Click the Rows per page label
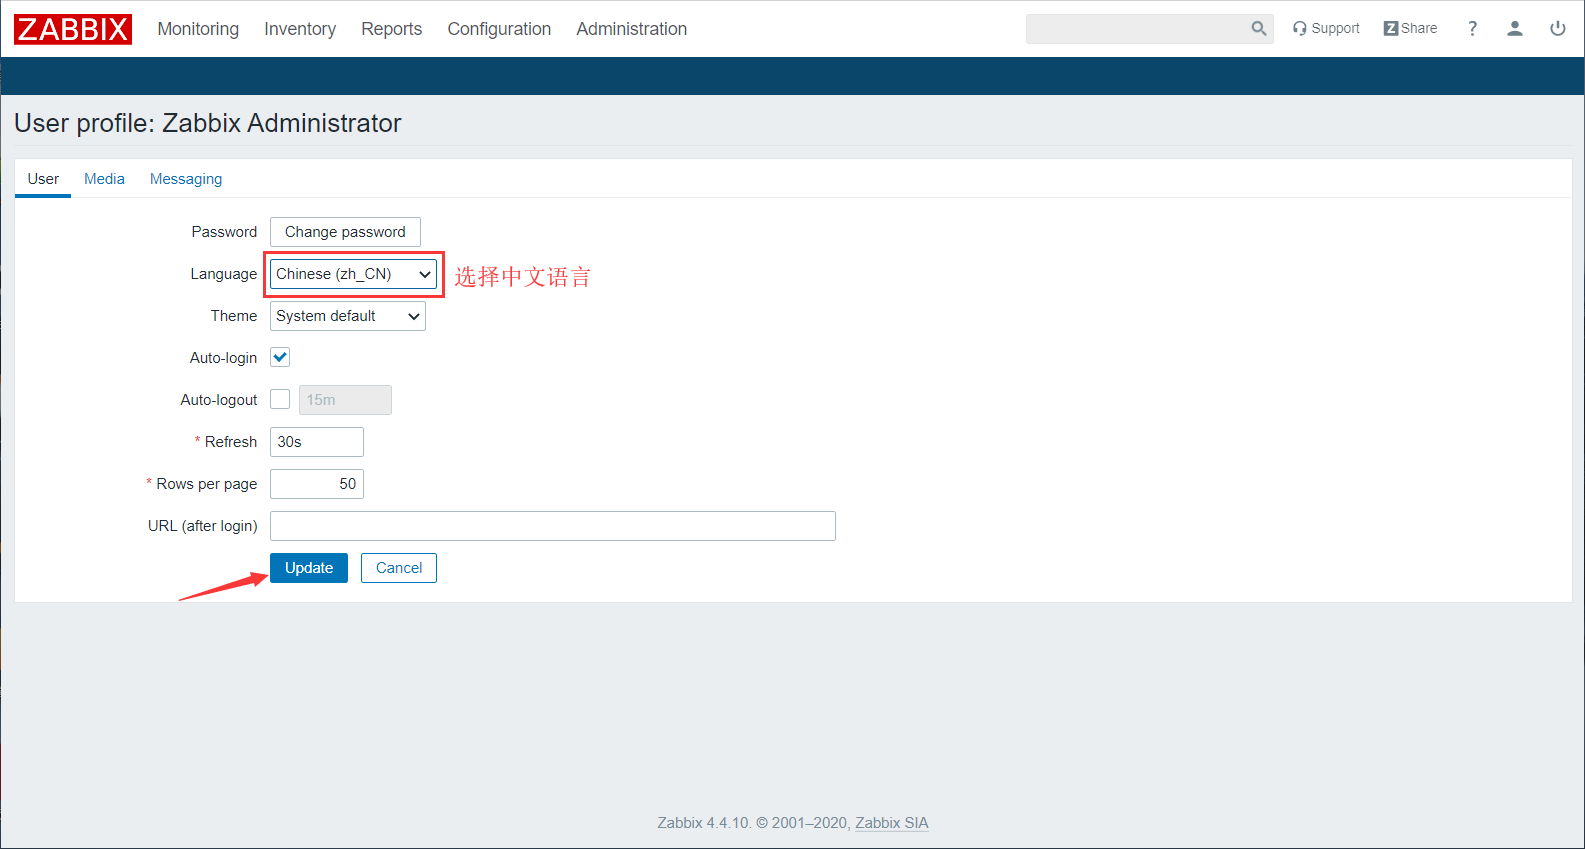Image resolution: width=1585 pixels, height=849 pixels. click(207, 484)
